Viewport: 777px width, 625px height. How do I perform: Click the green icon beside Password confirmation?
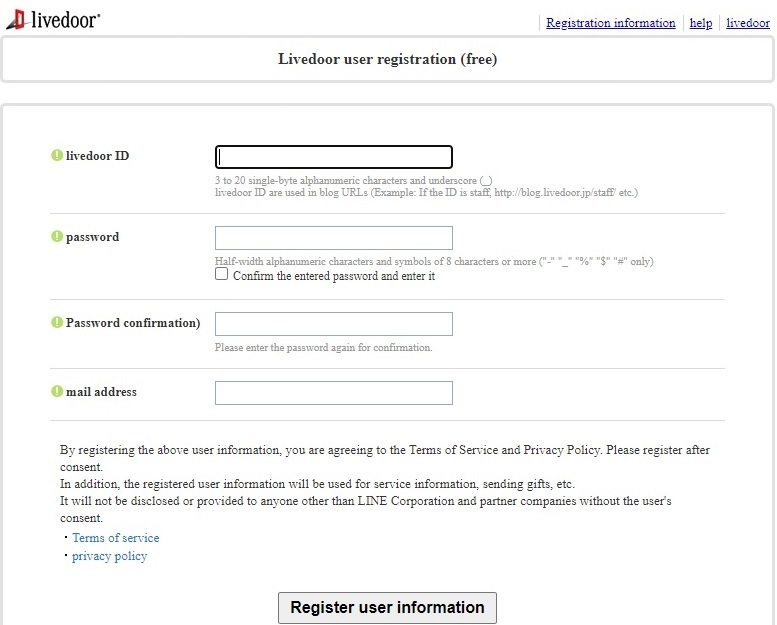coord(57,322)
